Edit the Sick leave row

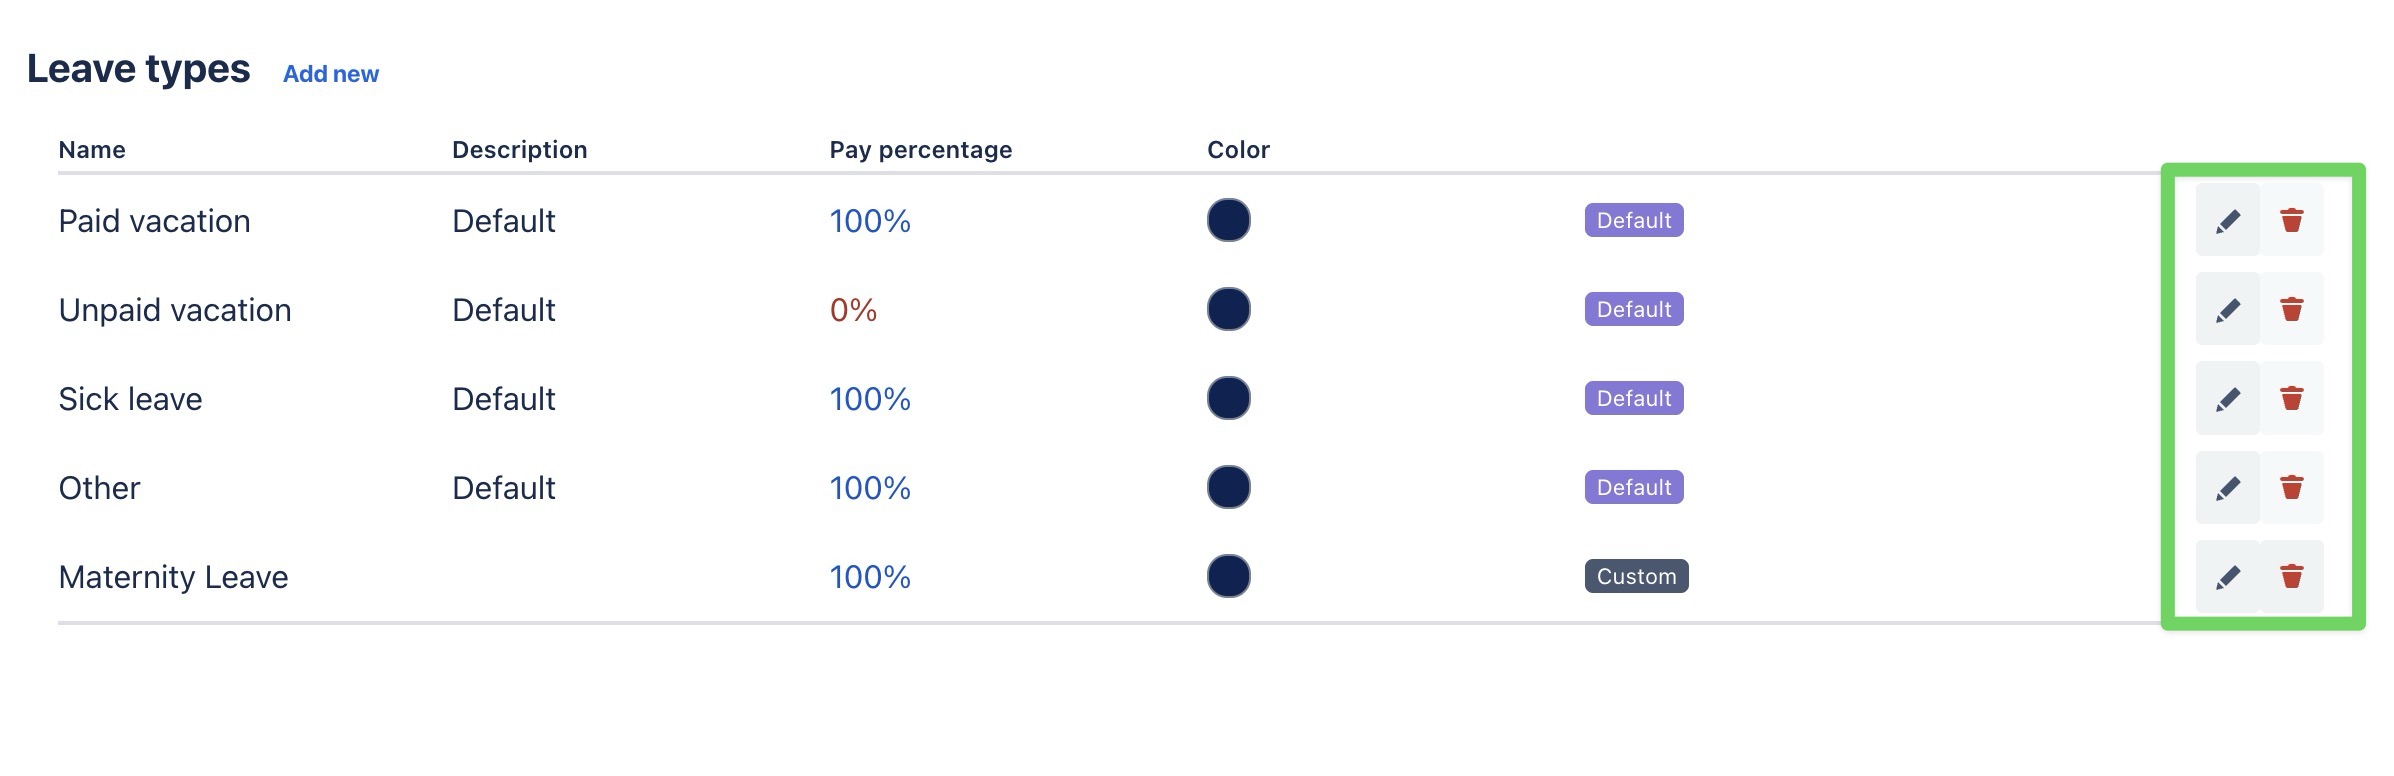(x=2227, y=398)
